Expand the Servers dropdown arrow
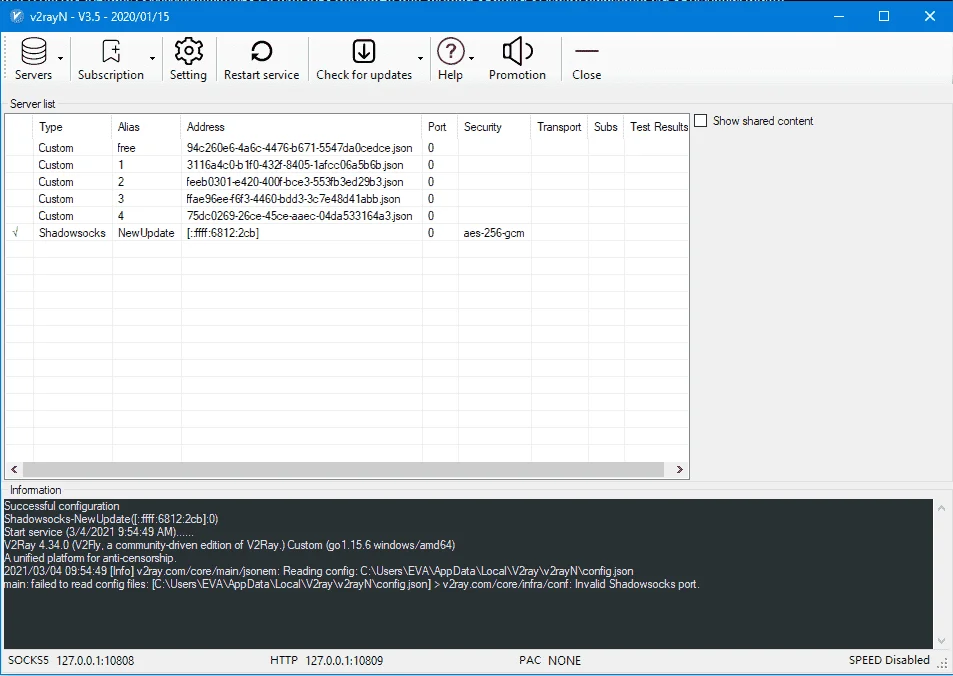Image resolution: width=953 pixels, height=676 pixels. tap(60, 58)
